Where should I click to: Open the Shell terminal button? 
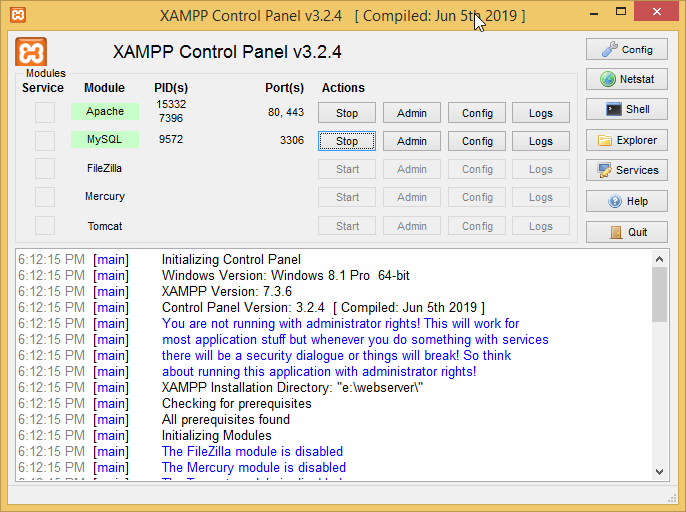[x=626, y=110]
